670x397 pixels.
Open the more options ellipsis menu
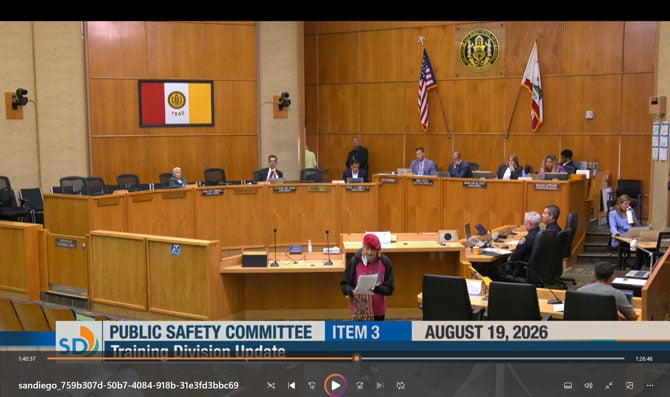coord(650,385)
